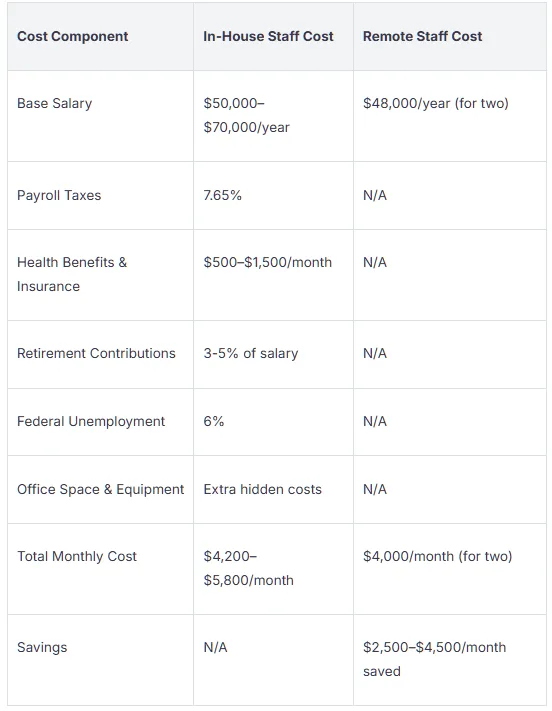Select the 6% unemployment value
Screen dimensions: 552x711
(214, 421)
